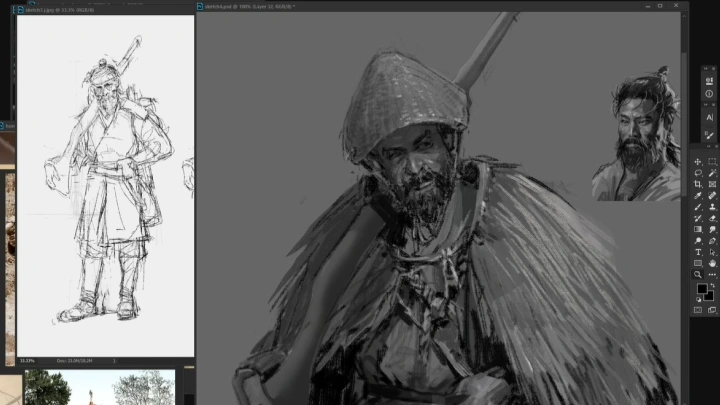The width and height of the screenshot is (720, 405).
Task: Expand the Character panel group arrows
Action: 706,105
